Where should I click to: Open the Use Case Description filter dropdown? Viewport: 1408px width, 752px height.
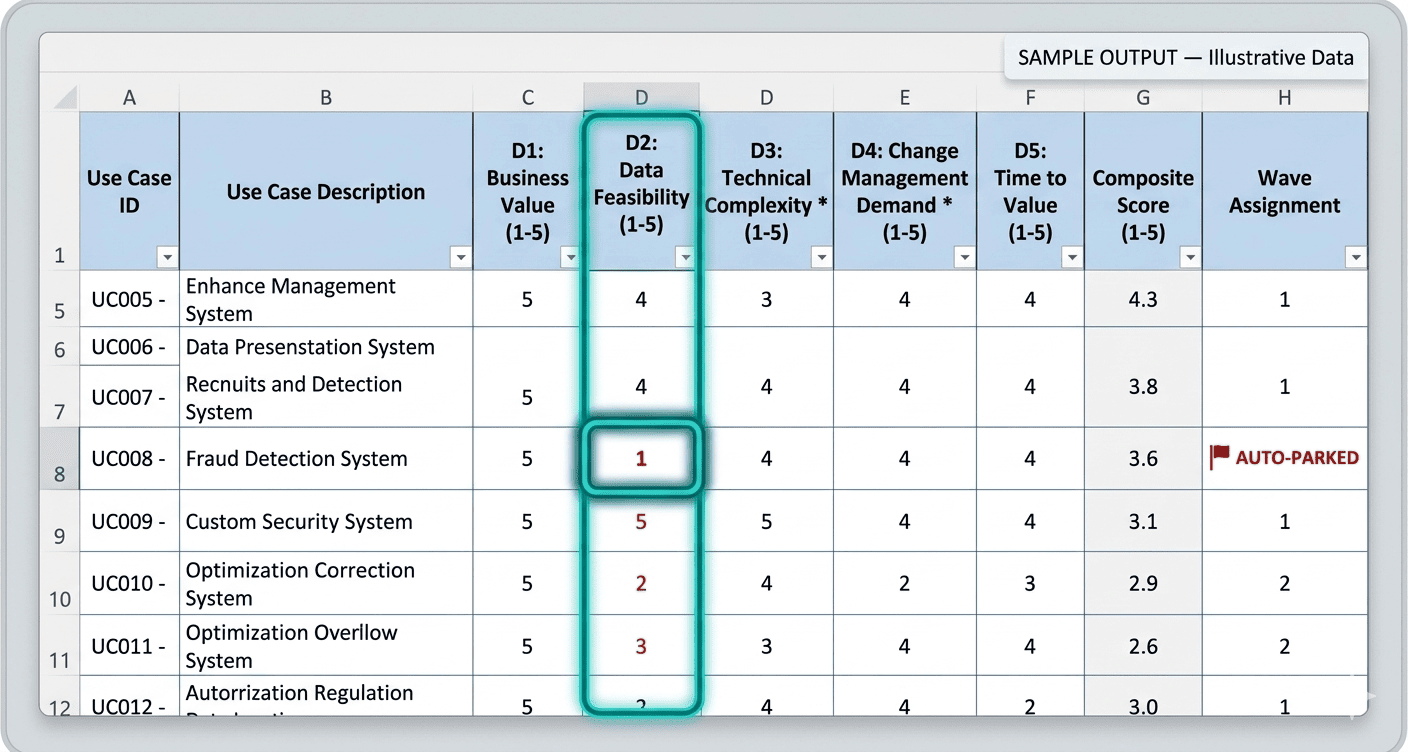[460, 258]
